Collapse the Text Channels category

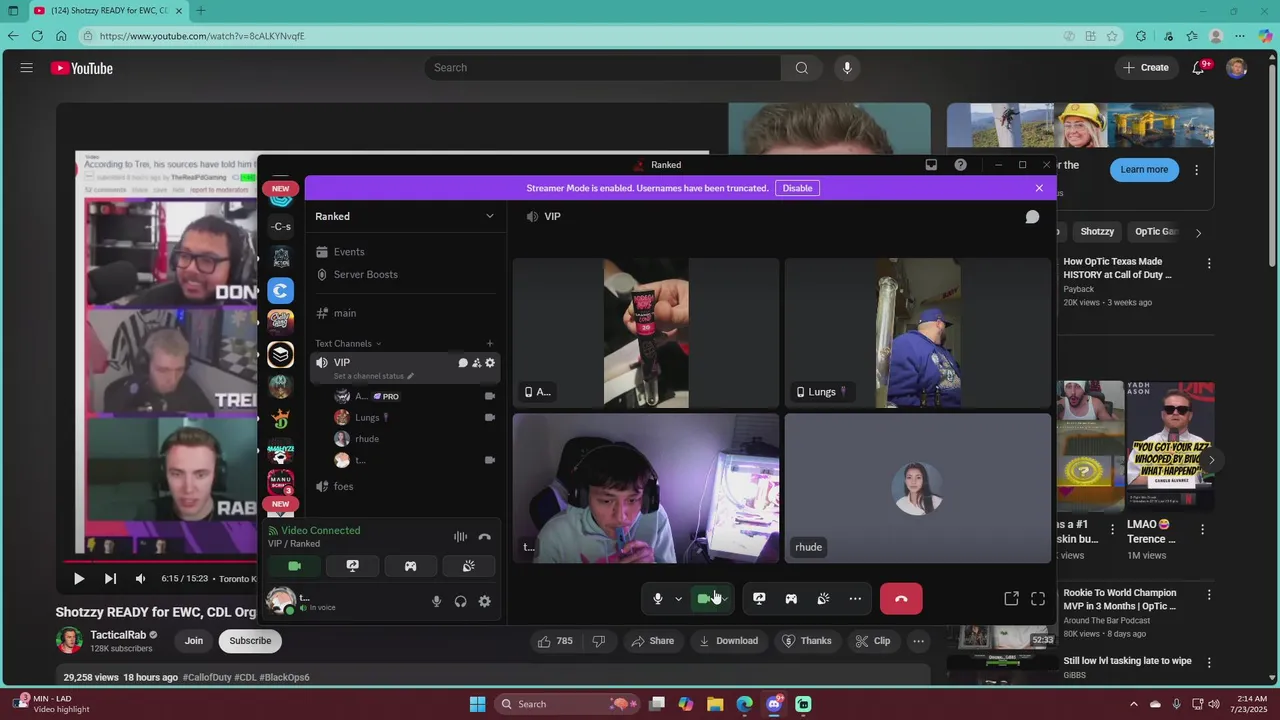tap(348, 344)
